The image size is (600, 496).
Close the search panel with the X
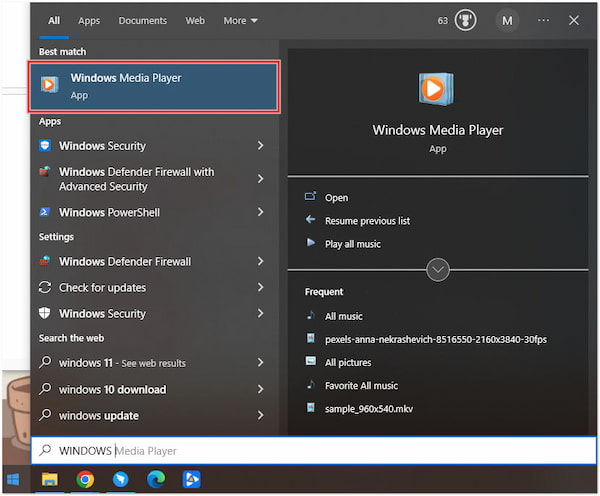click(x=574, y=20)
